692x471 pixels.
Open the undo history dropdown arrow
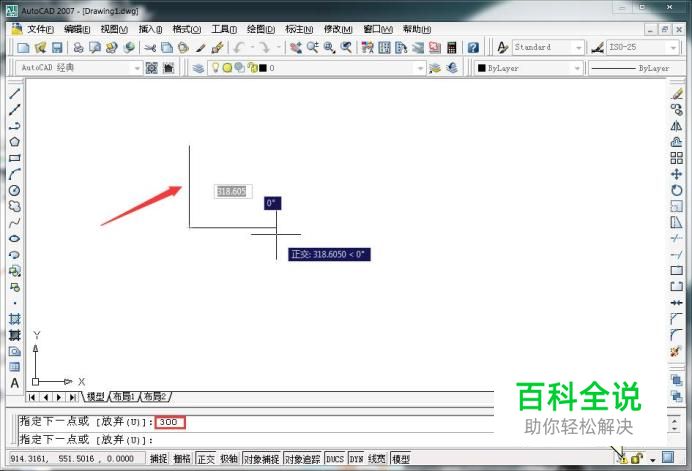point(253,47)
